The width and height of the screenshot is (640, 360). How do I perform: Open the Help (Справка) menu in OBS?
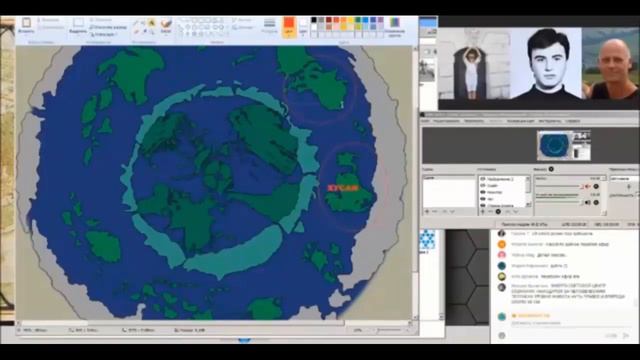pyautogui.click(x=573, y=121)
